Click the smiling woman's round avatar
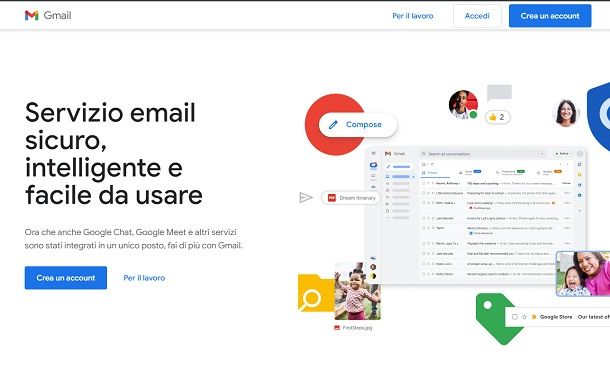The width and height of the screenshot is (610, 385). click(566, 113)
